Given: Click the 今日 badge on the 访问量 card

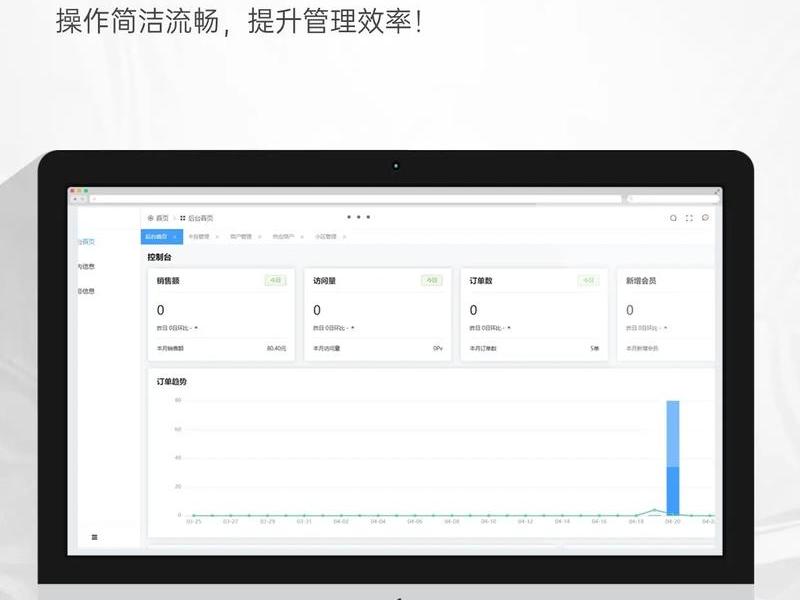Looking at the screenshot, I should tap(432, 280).
